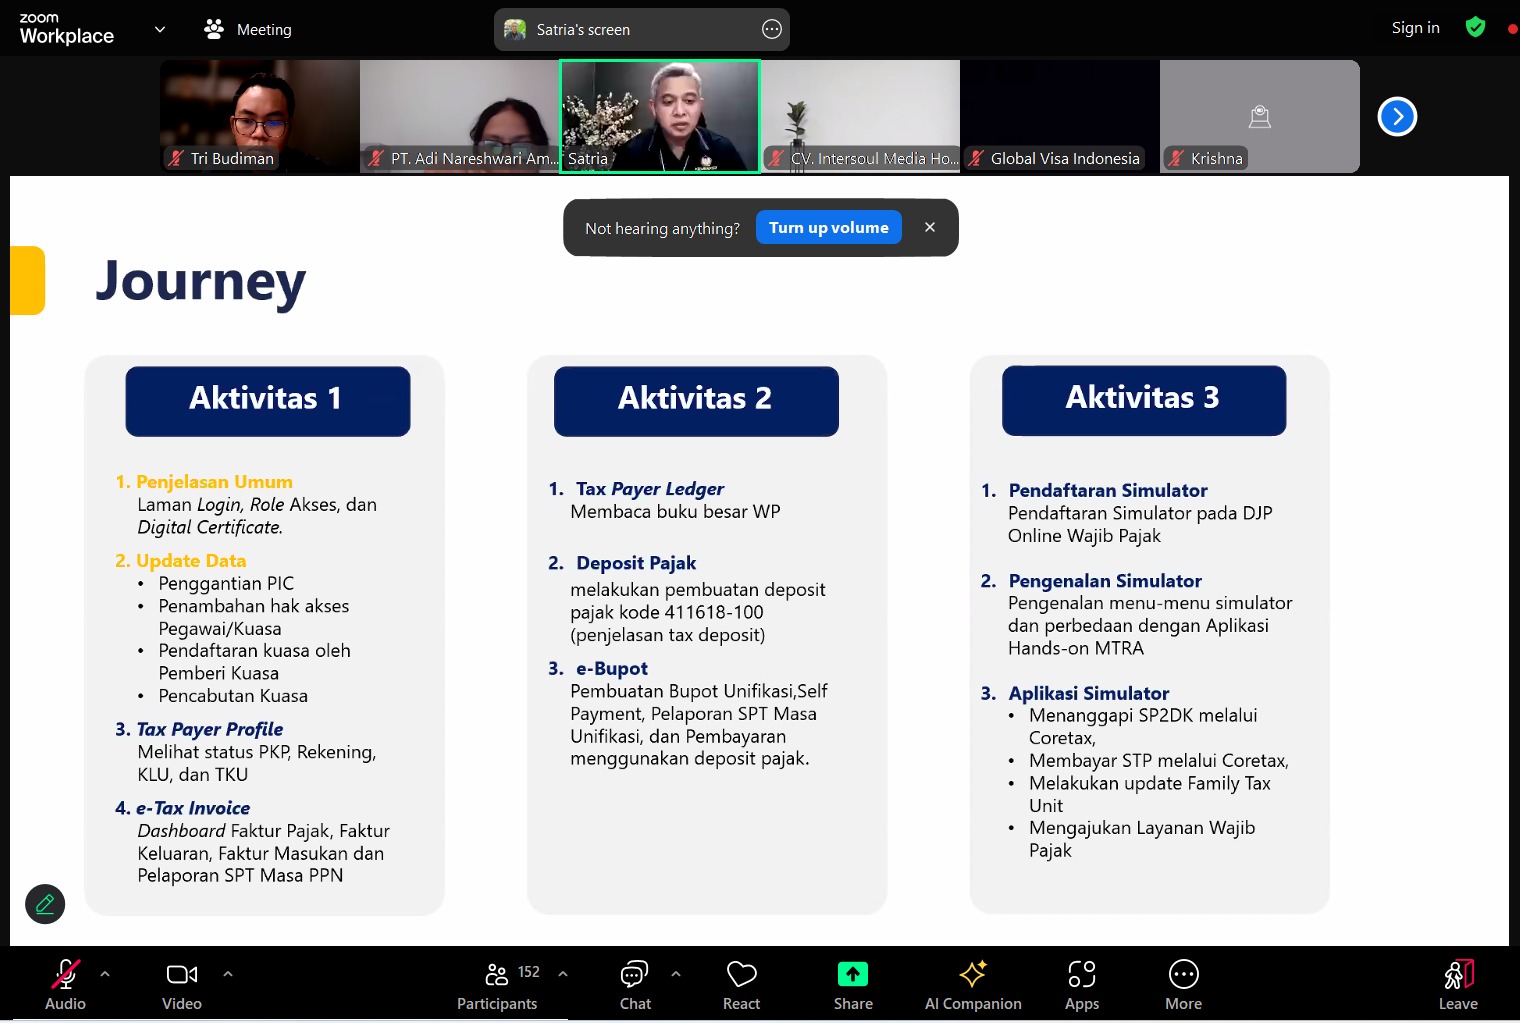Open Satria's screen options menu
The width and height of the screenshot is (1520, 1023).
[x=771, y=30]
